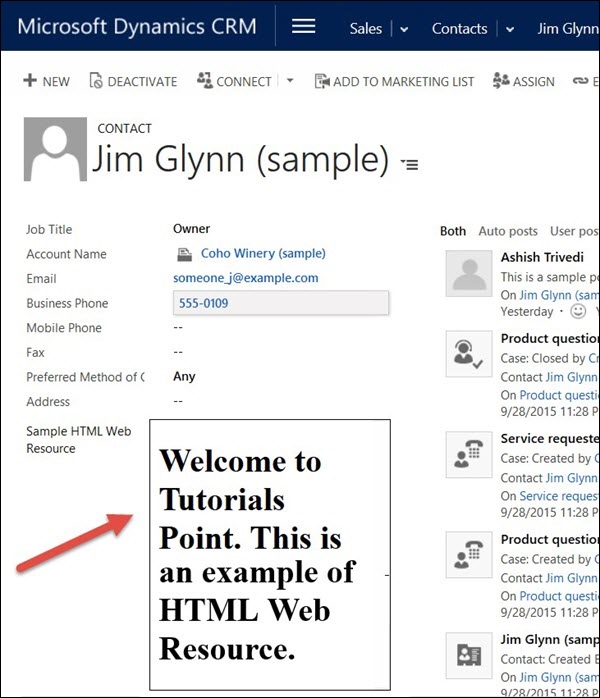Screen dimensions: 600x698
Task: Open the Sales navigation area
Action: click(365, 28)
